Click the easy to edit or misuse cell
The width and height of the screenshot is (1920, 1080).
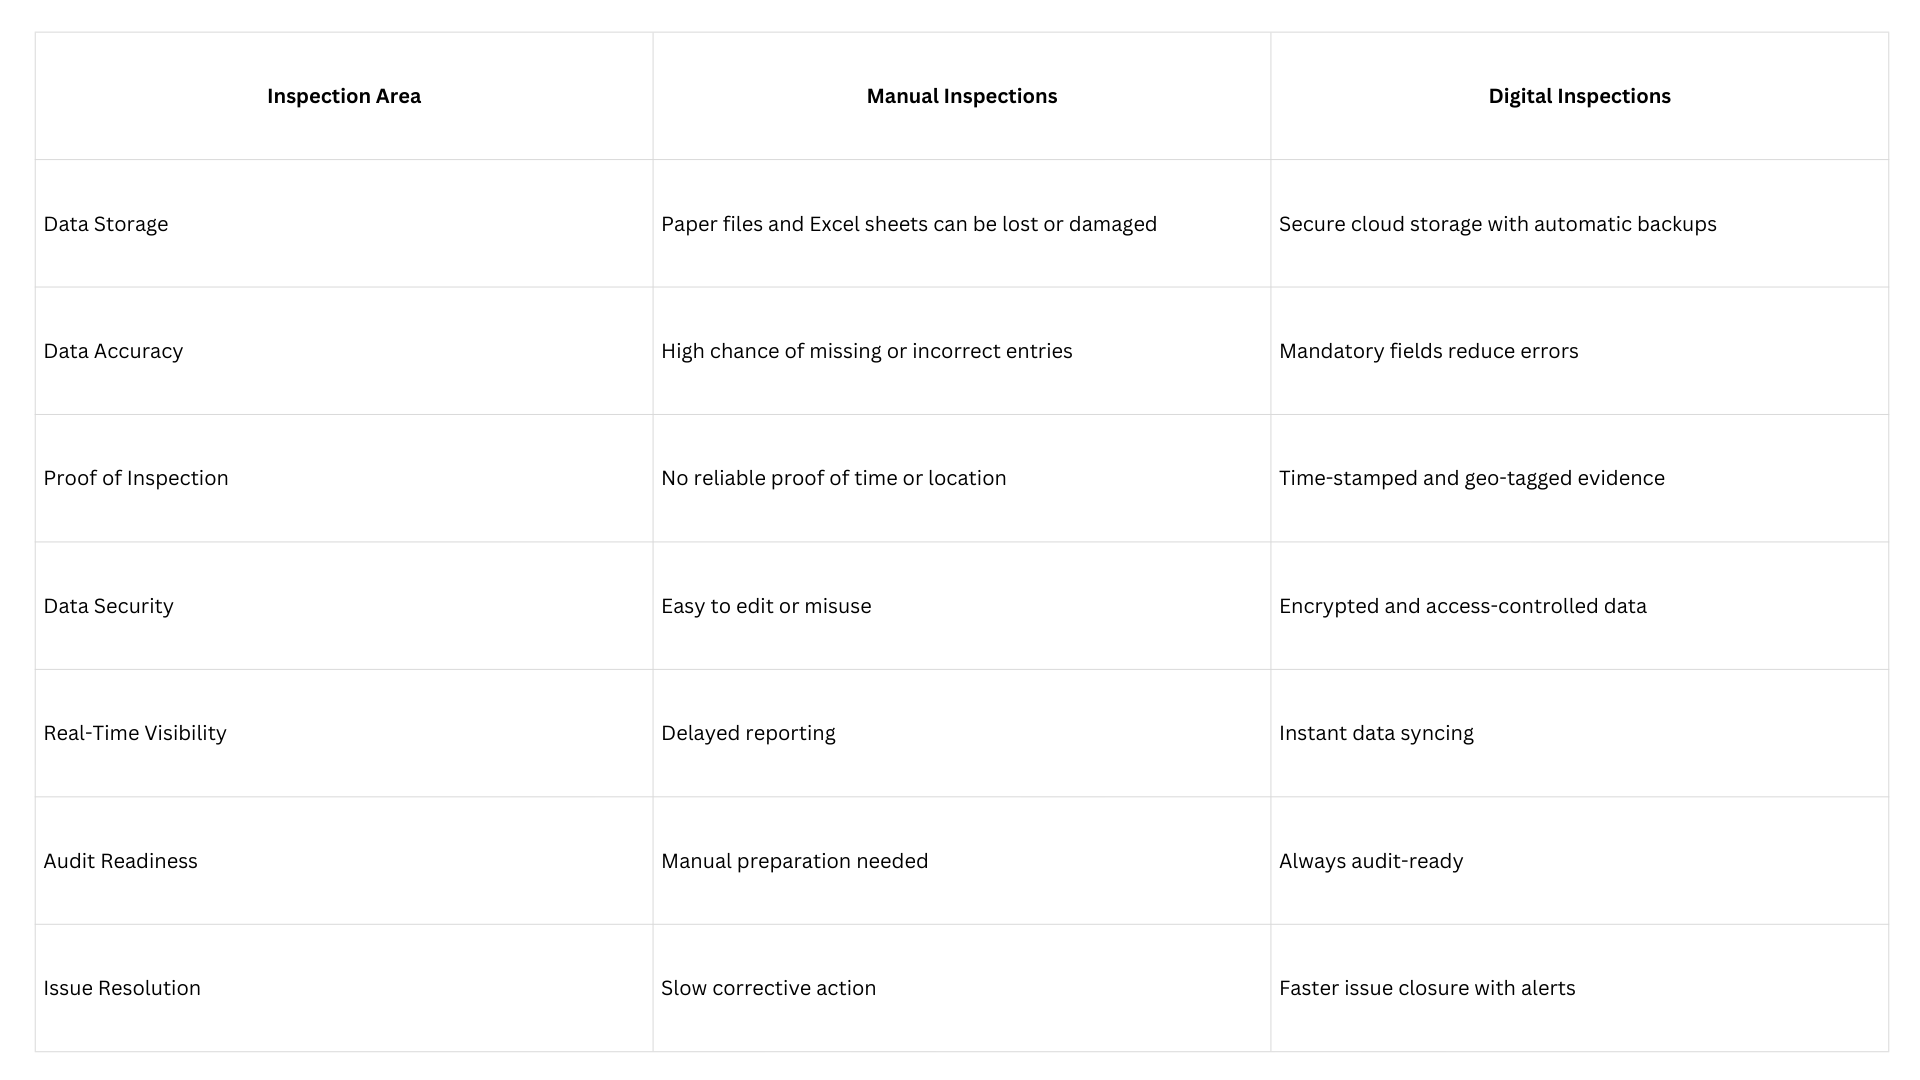(x=766, y=606)
